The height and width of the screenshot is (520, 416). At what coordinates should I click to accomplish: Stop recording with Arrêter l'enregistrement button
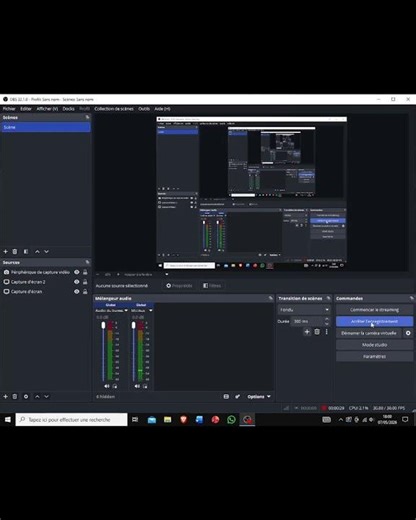[x=374, y=321]
